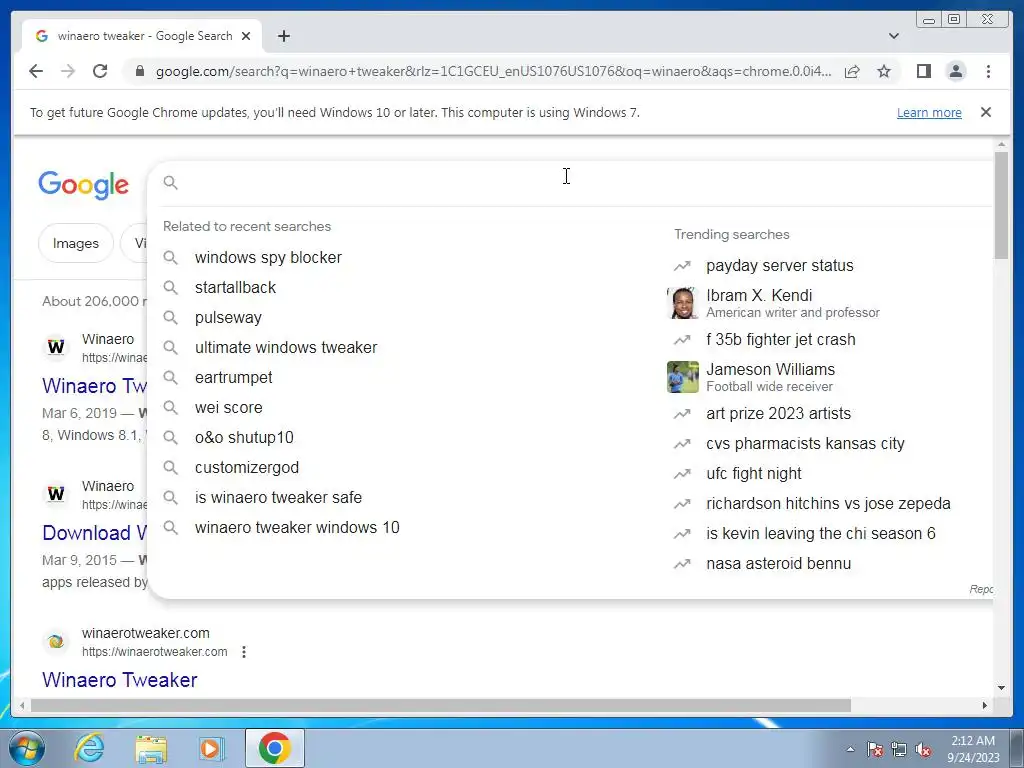Image resolution: width=1024 pixels, height=768 pixels.
Task: Open more options for winaerotweaker.com result
Action: click(x=244, y=652)
